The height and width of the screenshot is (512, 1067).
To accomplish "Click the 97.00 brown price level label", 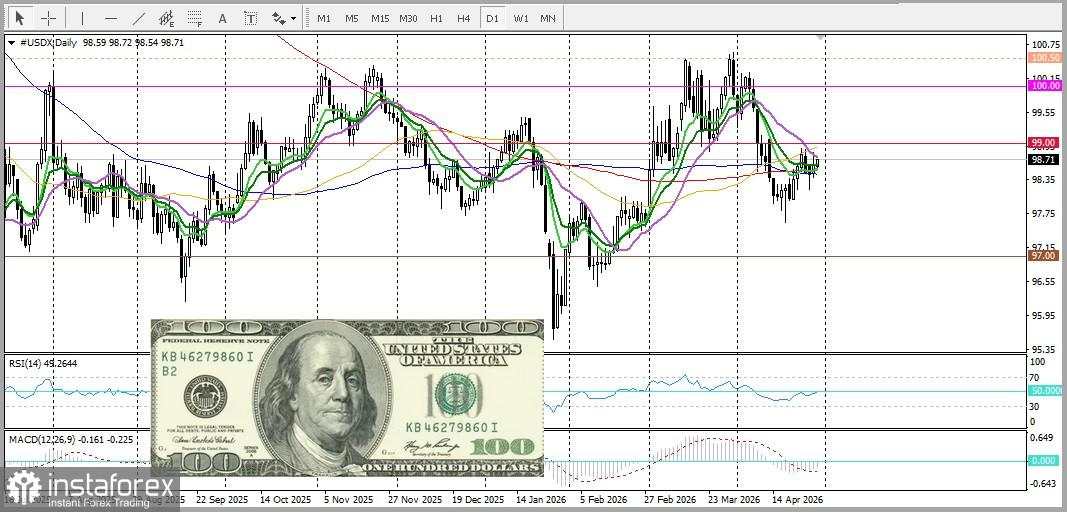I will (x=1045, y=255).
